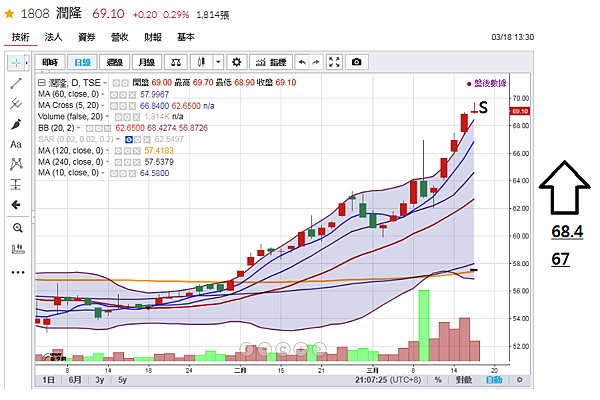The width and height of the screenshot is (600, 400).
Task: Open the zoom-in magnifier tool
Action: (x=17, y=228)
